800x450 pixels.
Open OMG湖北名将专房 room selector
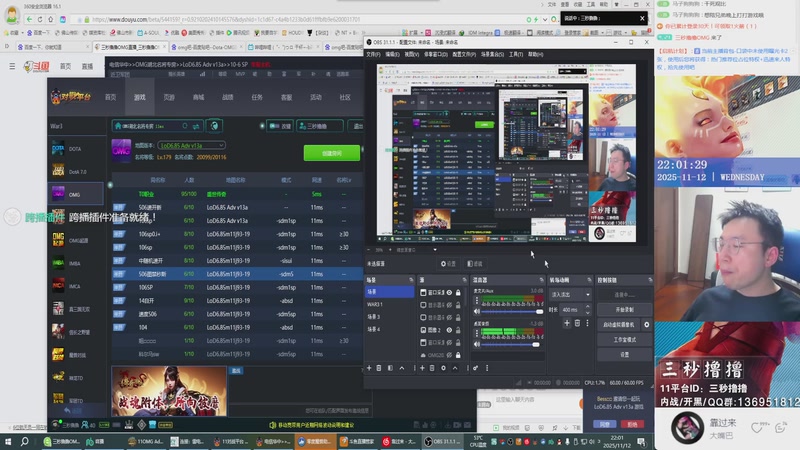coord(158,126)
